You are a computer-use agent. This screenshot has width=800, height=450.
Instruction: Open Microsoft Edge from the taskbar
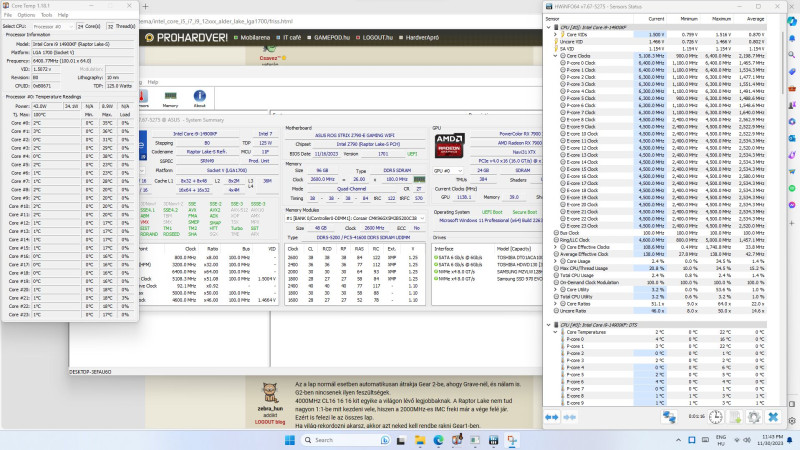(x=438, y=440)
